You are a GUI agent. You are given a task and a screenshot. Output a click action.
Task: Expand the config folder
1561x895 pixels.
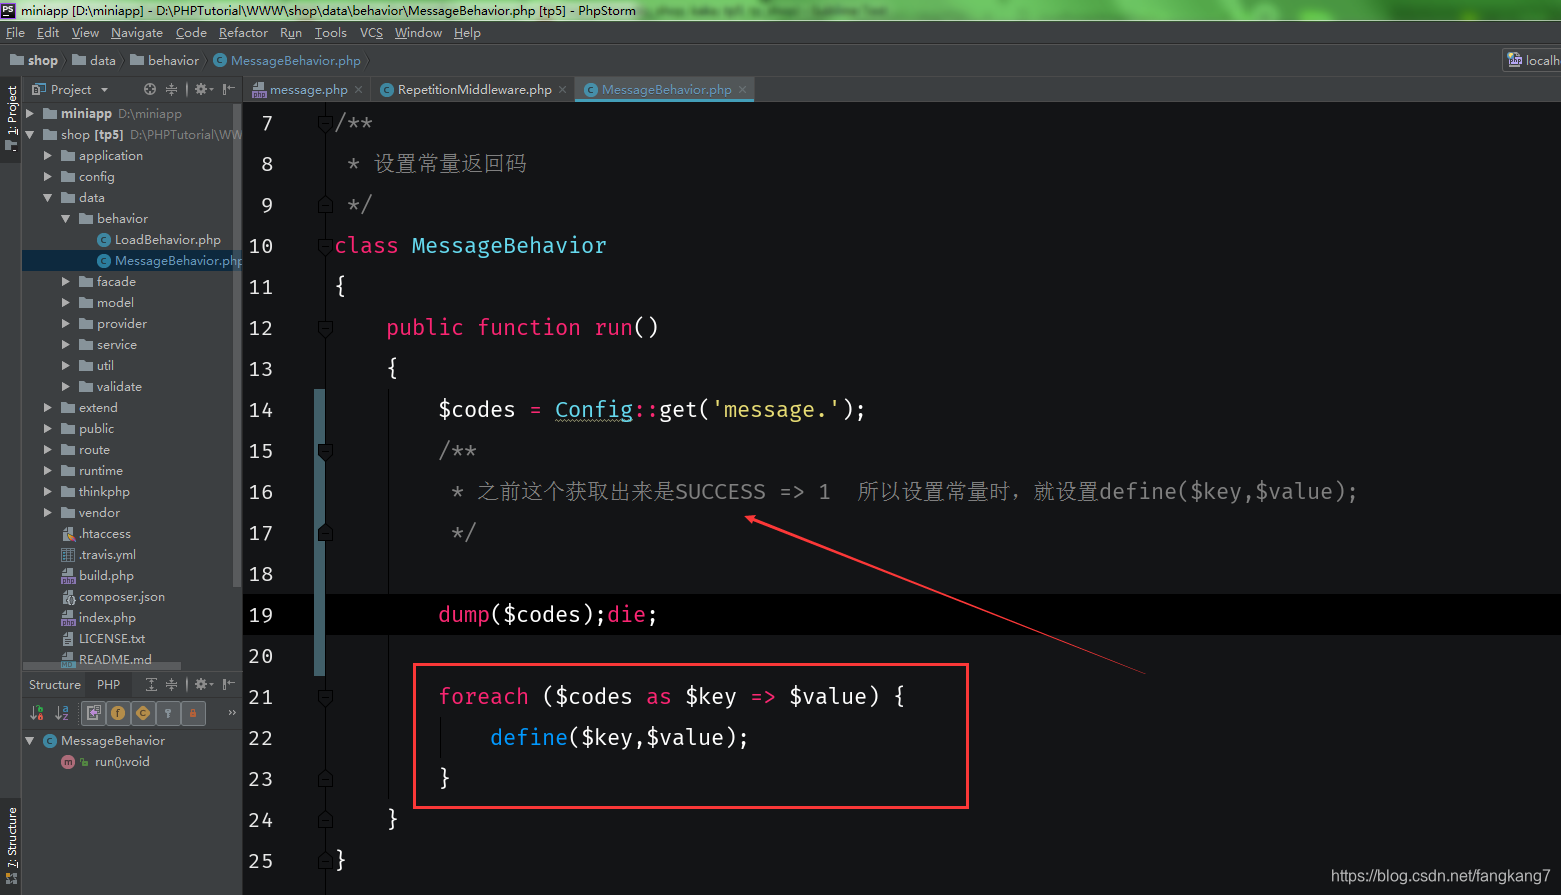point(48,177)
